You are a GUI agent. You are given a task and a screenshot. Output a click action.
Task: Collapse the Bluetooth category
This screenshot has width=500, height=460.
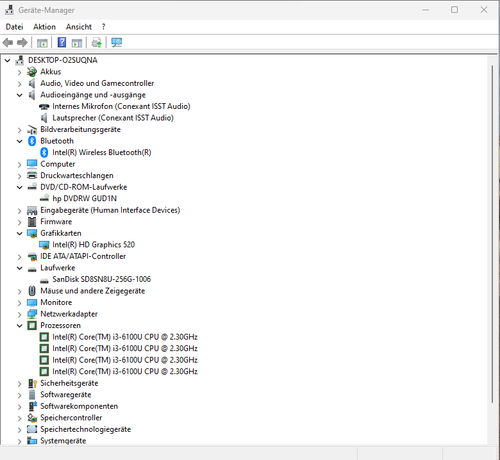[x=20, y=141]
